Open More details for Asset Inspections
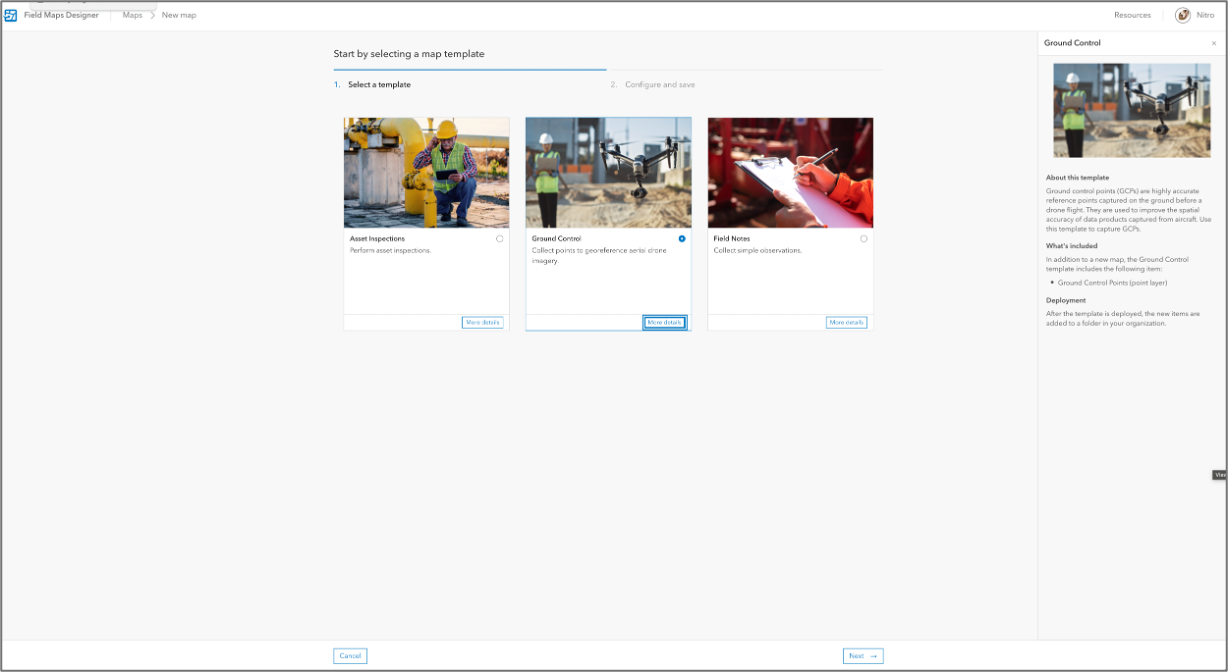 483,322
